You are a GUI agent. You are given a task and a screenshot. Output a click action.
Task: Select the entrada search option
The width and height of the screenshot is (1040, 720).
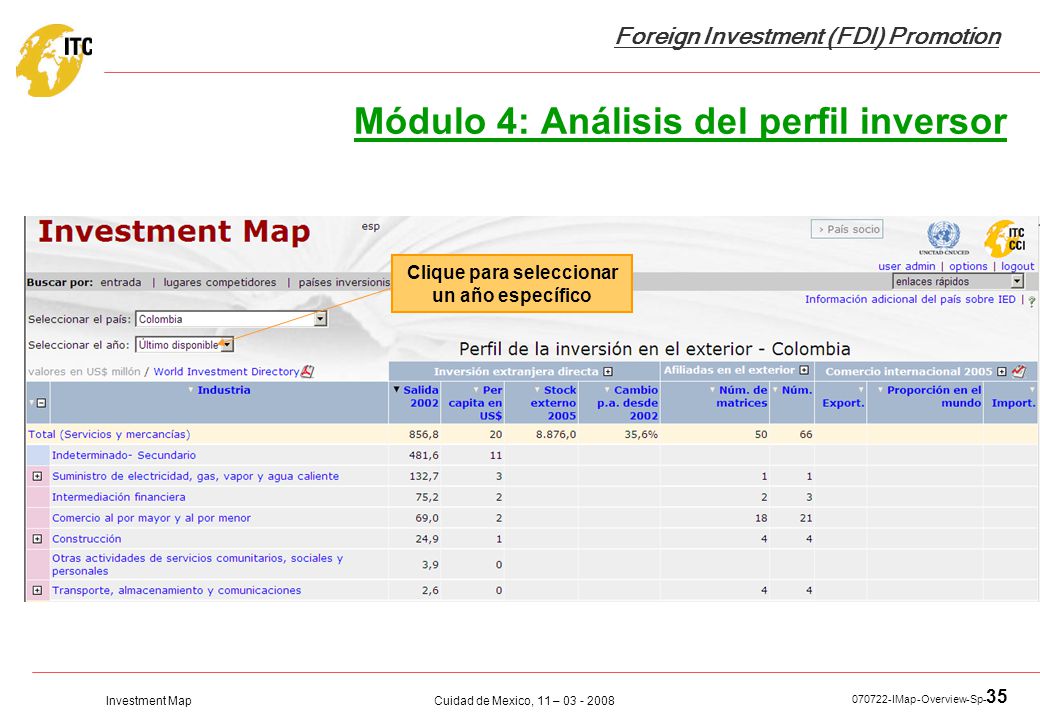click(x=121, y=282)
